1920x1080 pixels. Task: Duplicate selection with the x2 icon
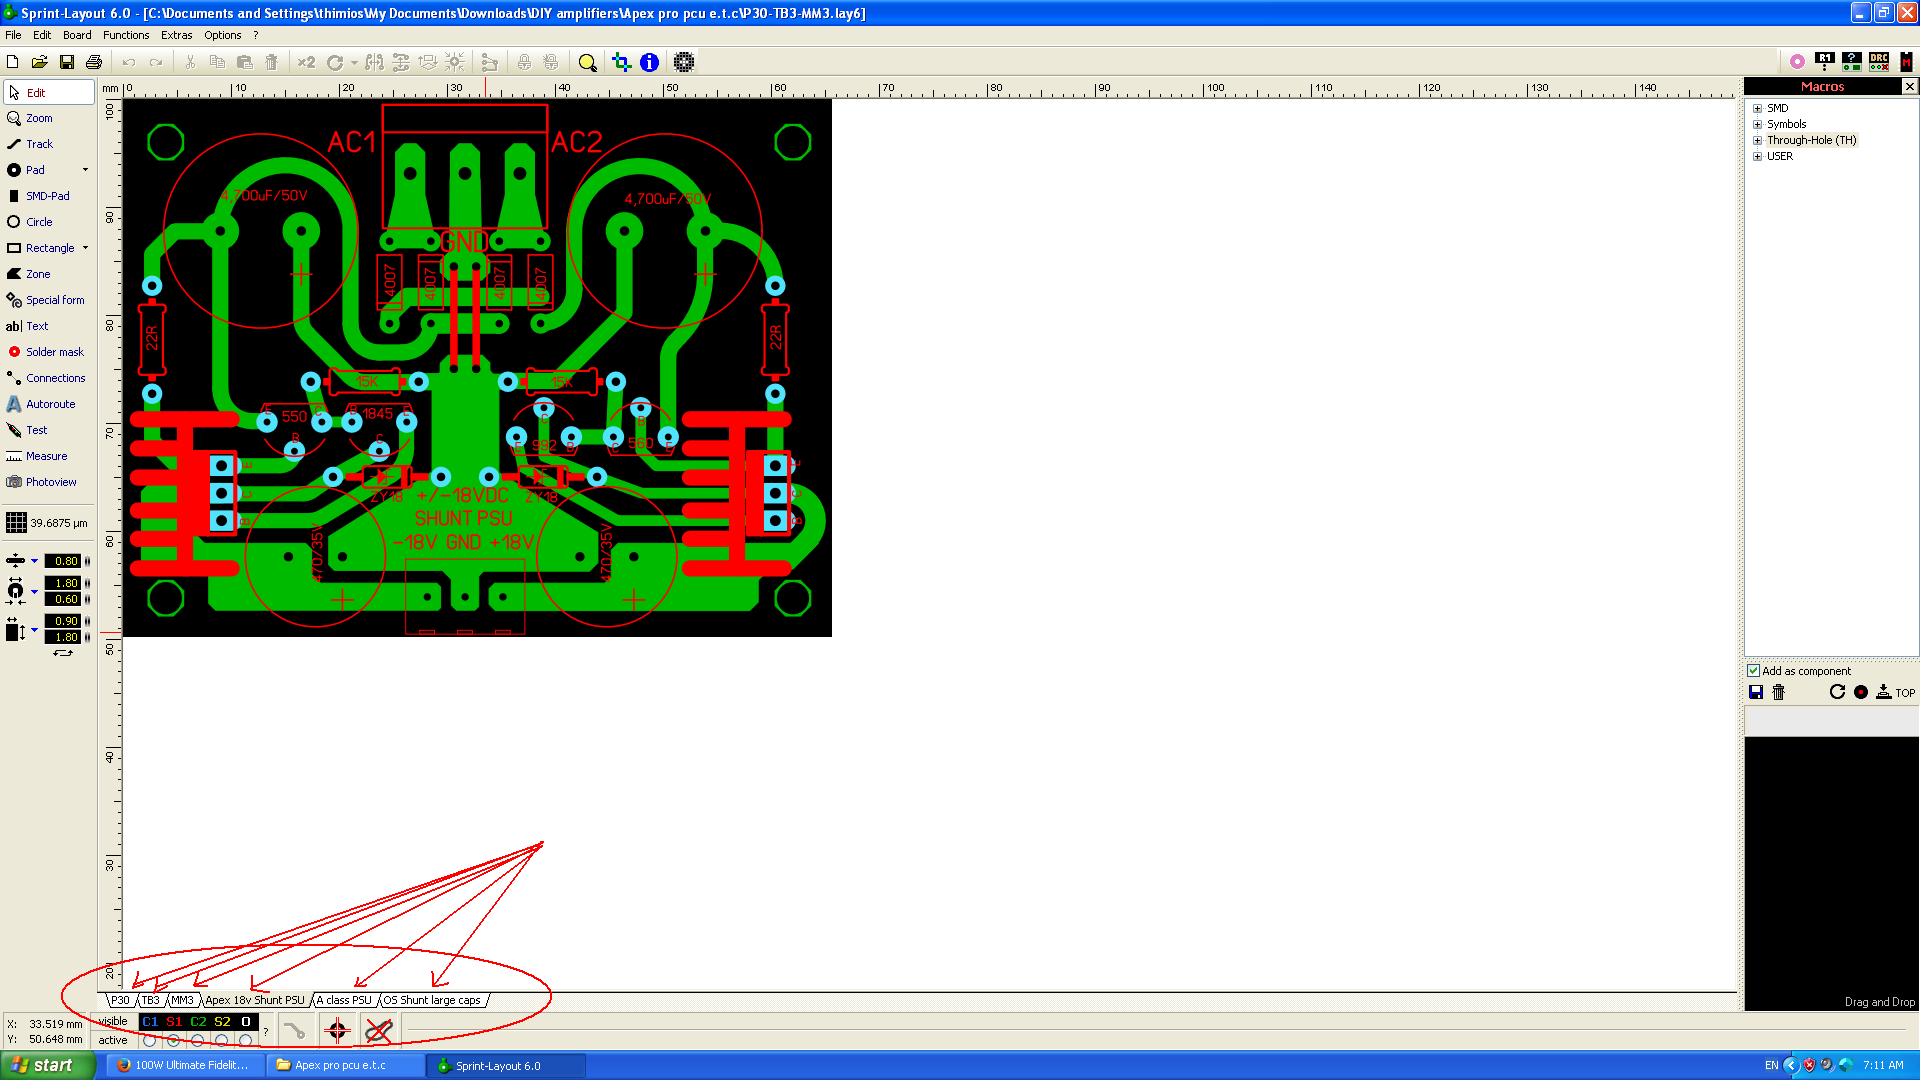point(306,62)
